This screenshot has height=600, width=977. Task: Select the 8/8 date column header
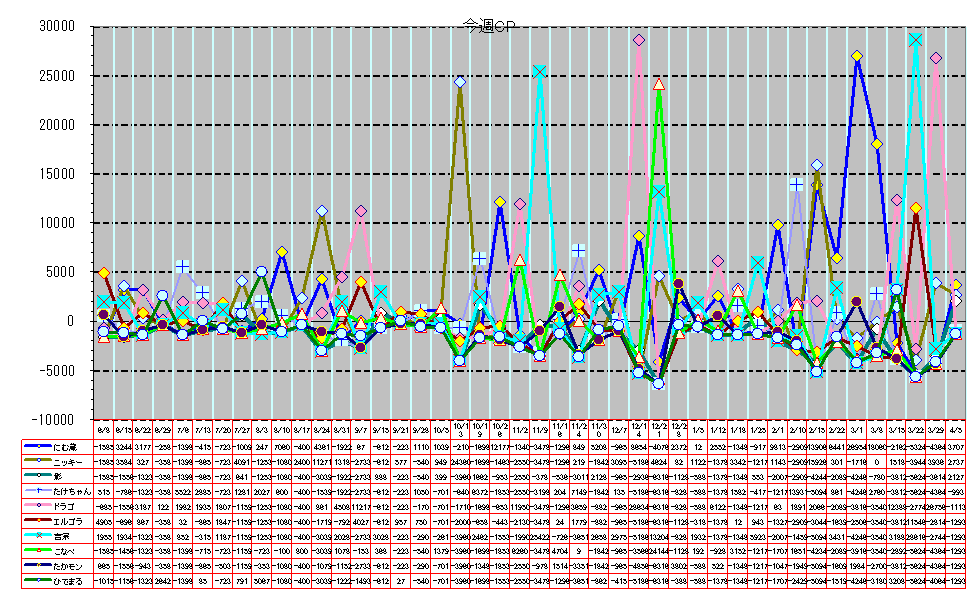point(104,428)
